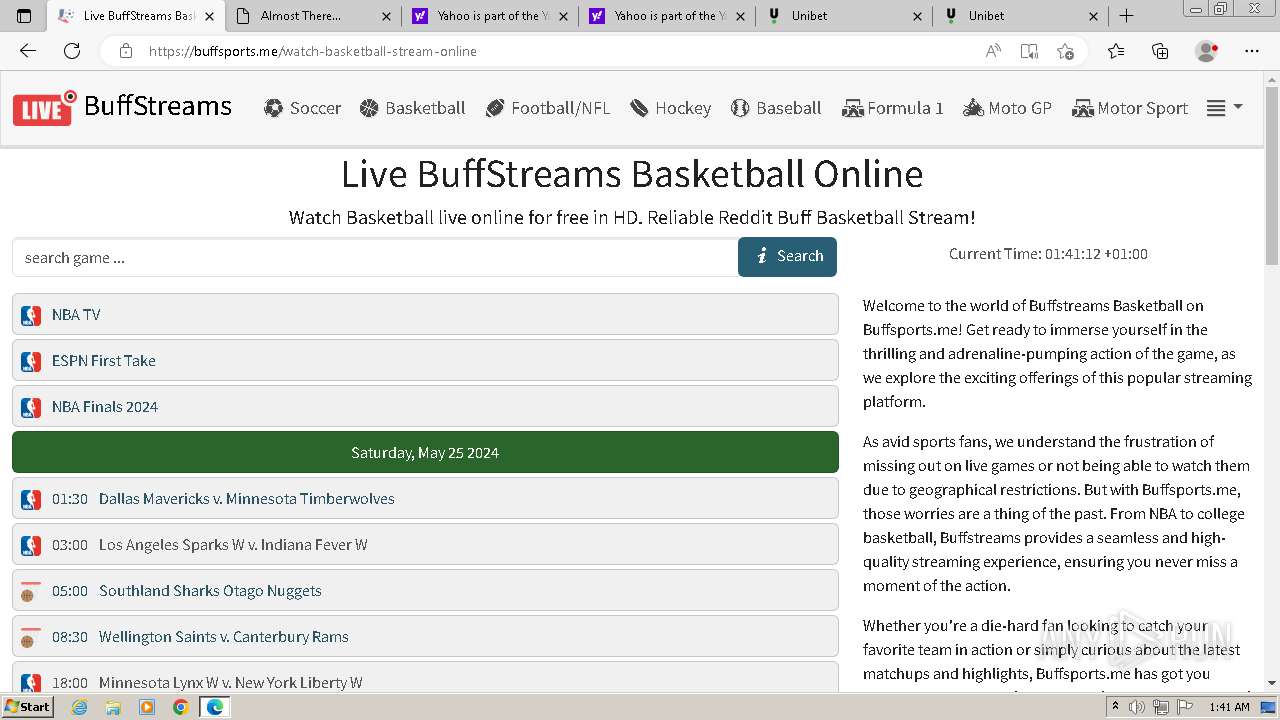Click NBA logo icon beside NBA TV
Image resolution: width=1280 pixels, height=720 pixels.
point(31,315)
